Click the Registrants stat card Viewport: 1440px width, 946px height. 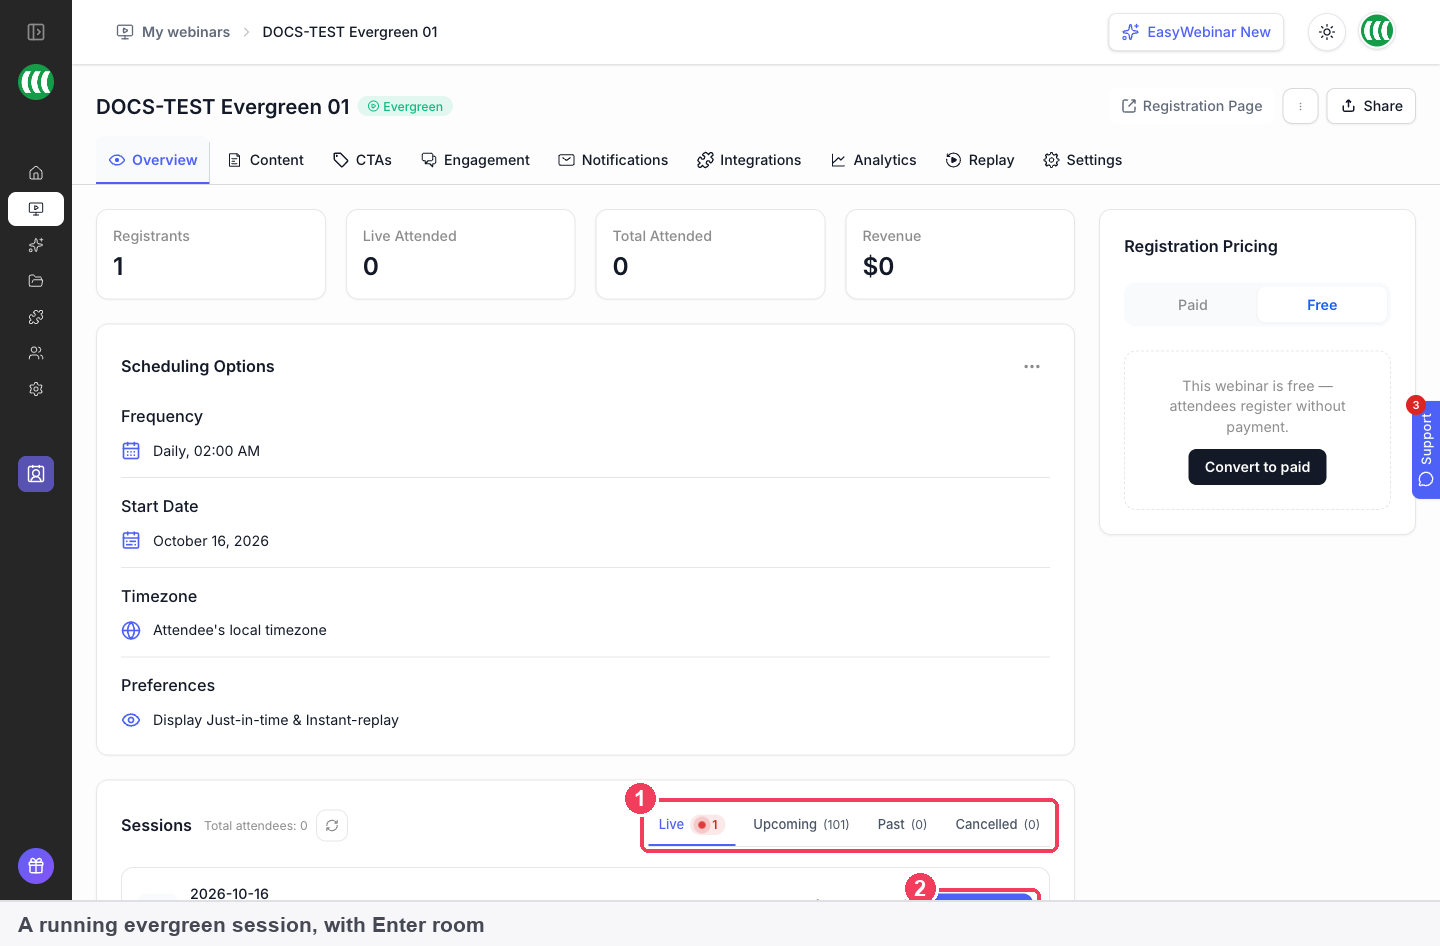tap(211, 254)
